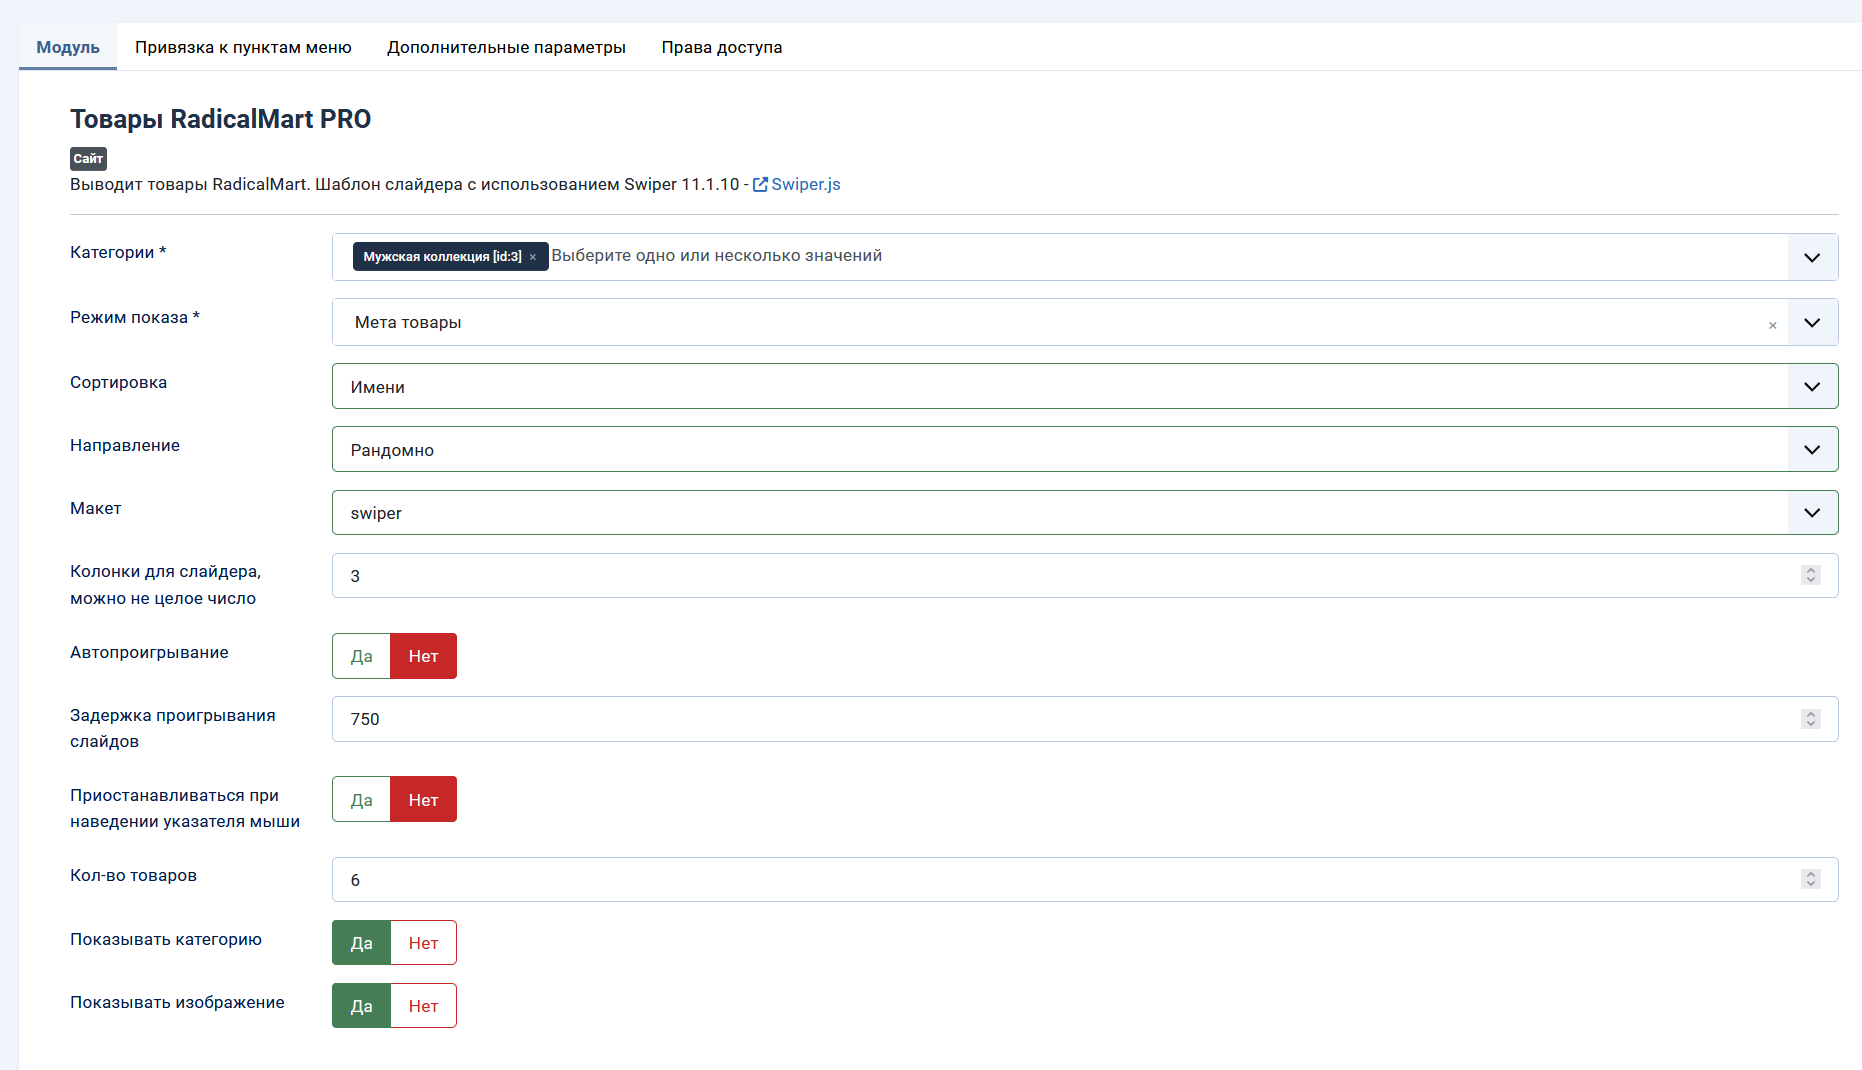Use the Кол-во товаров spinner arrows
The image size is (1862, 1070).
(x=1810, y=879)
